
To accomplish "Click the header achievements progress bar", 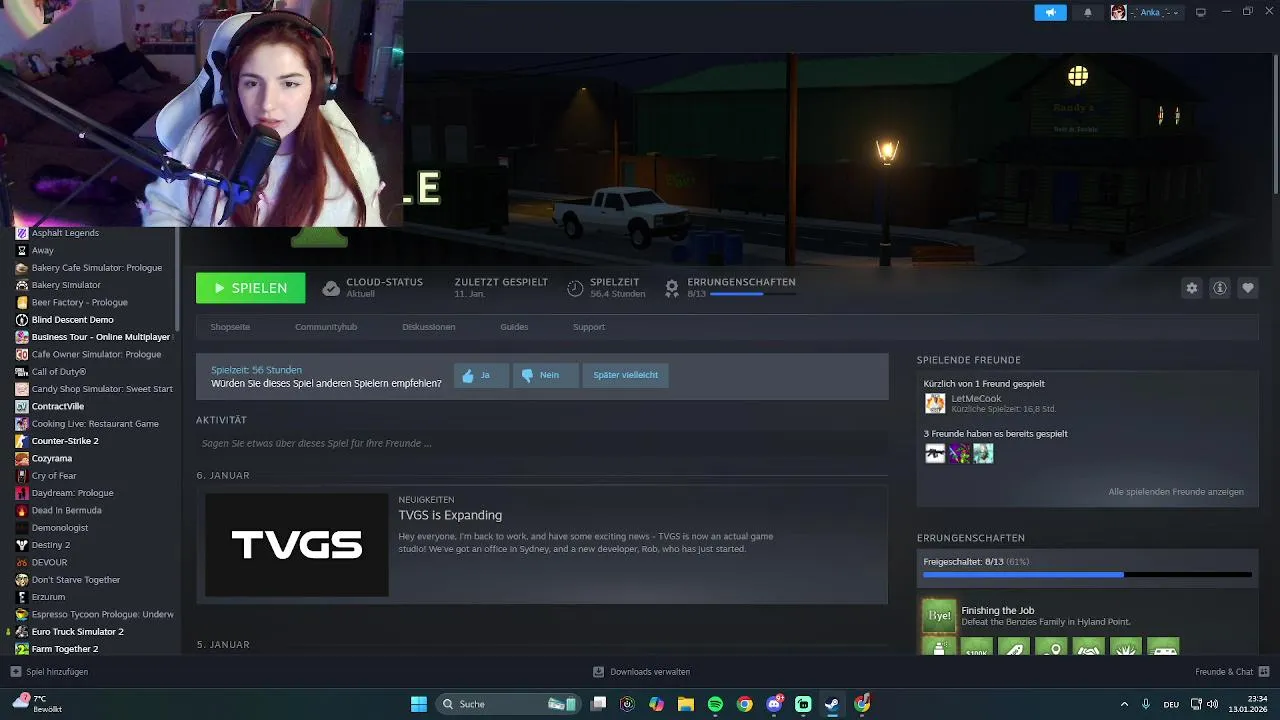I will (x=751, y=294).
